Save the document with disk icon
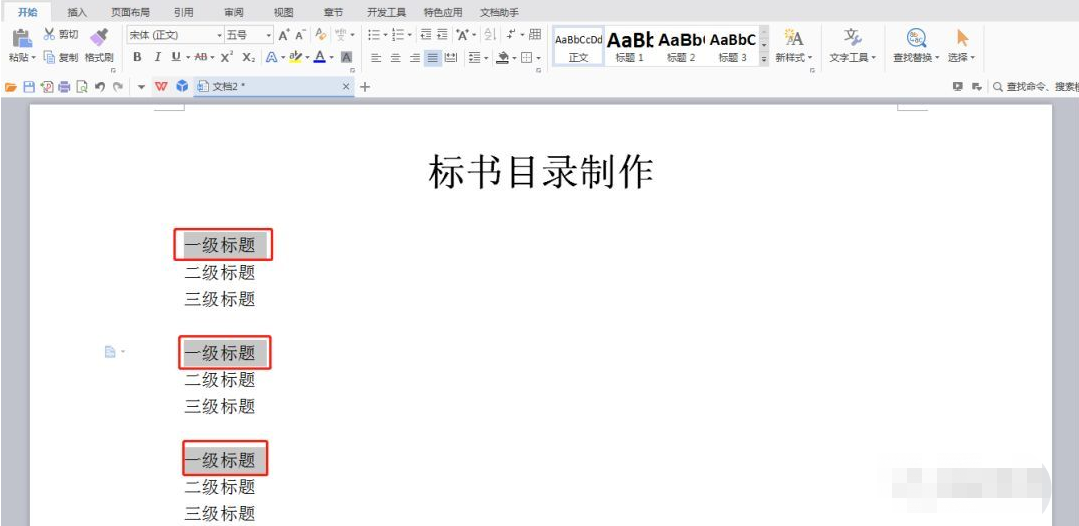Image resolution: width=1079 pixels, height=526 pixels. [x=29, y=87]
